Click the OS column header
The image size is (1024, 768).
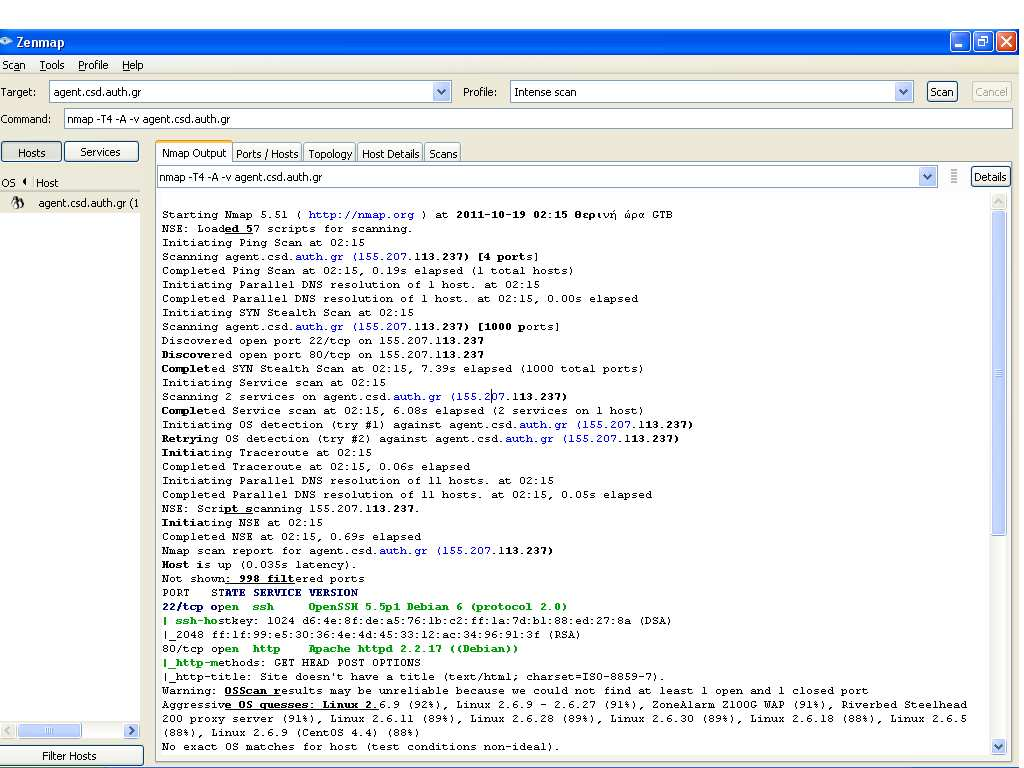point(8,183)
